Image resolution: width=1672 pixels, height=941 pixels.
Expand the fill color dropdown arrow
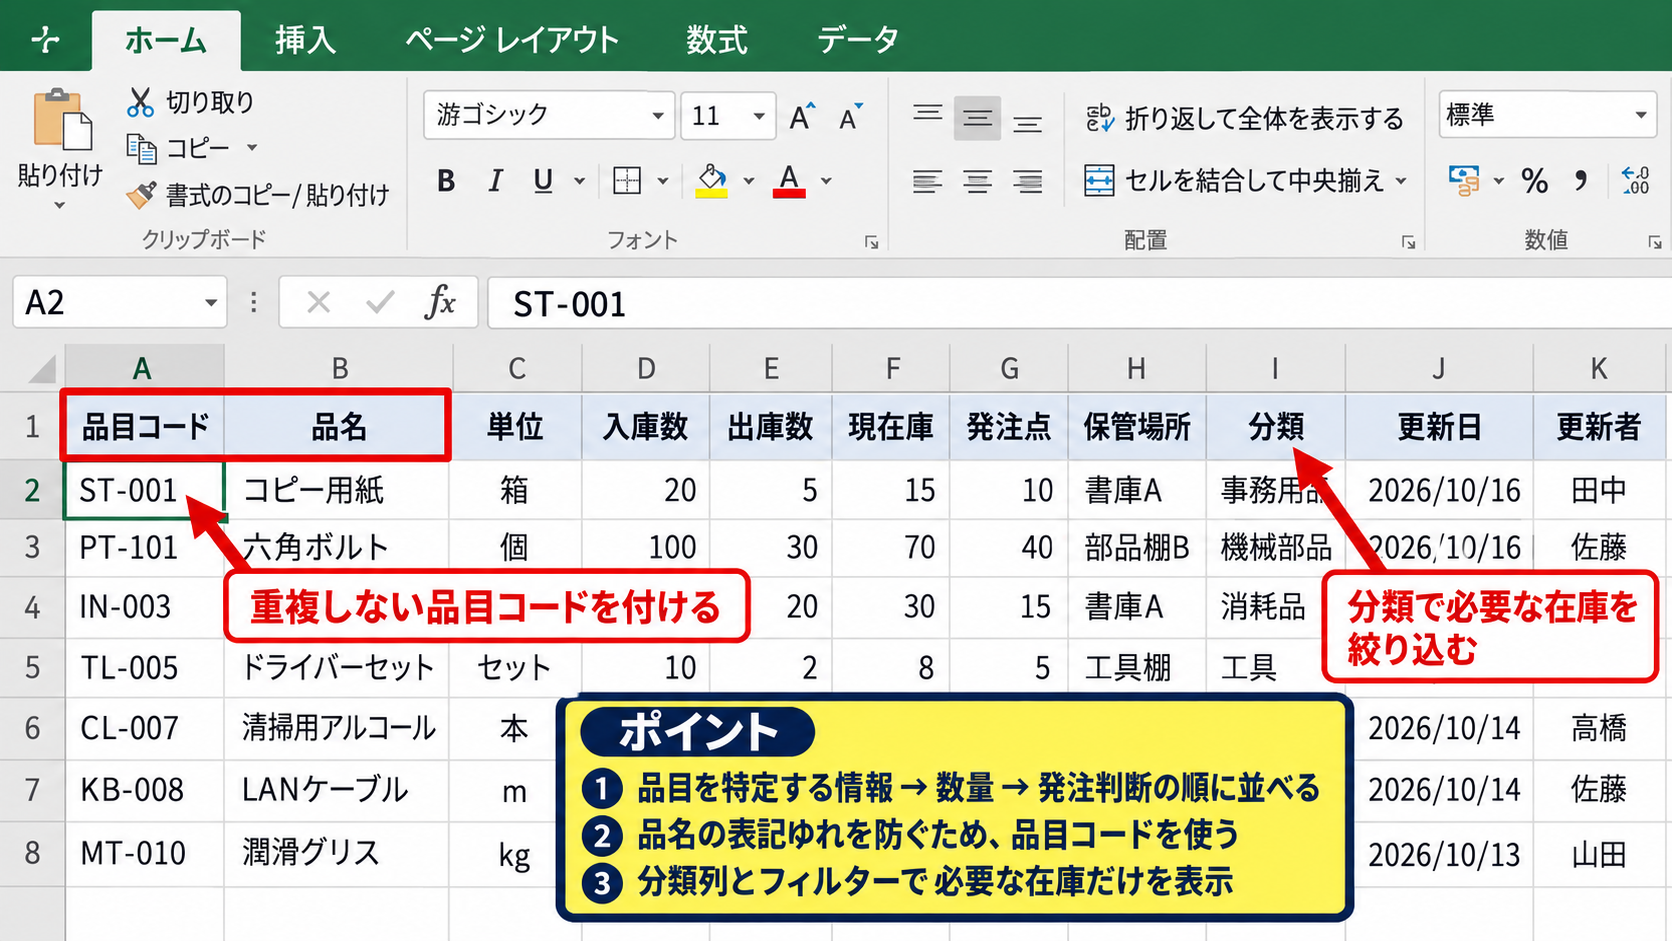tap(749, 181)
